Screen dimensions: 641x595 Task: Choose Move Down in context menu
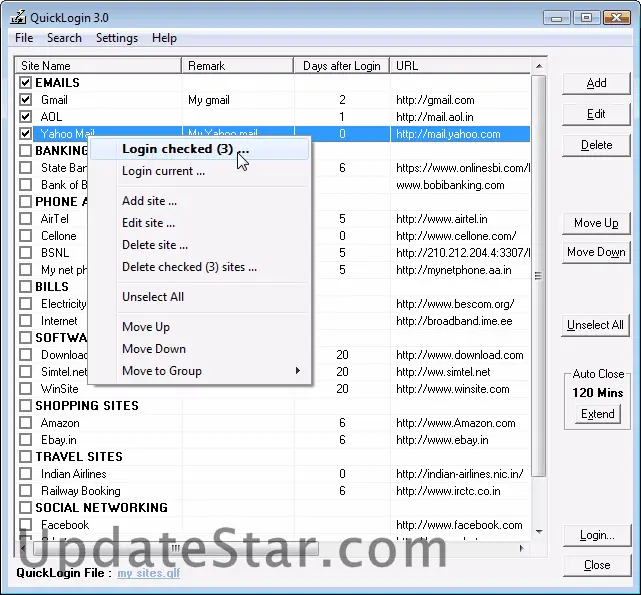pos(199,349)
